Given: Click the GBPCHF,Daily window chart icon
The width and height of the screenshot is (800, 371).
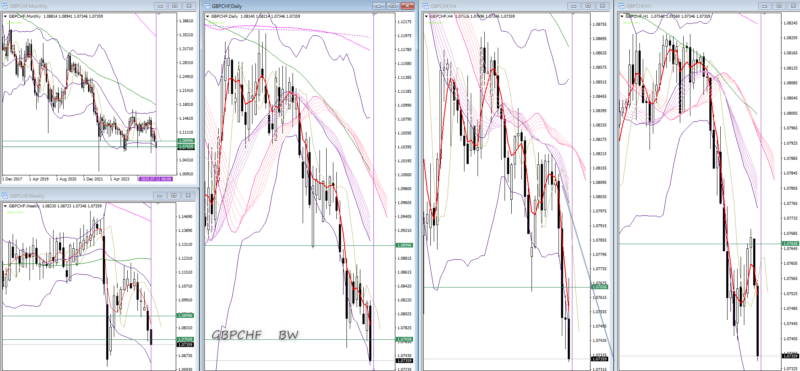Looking at the screenshot, I should tap(206, 6).
